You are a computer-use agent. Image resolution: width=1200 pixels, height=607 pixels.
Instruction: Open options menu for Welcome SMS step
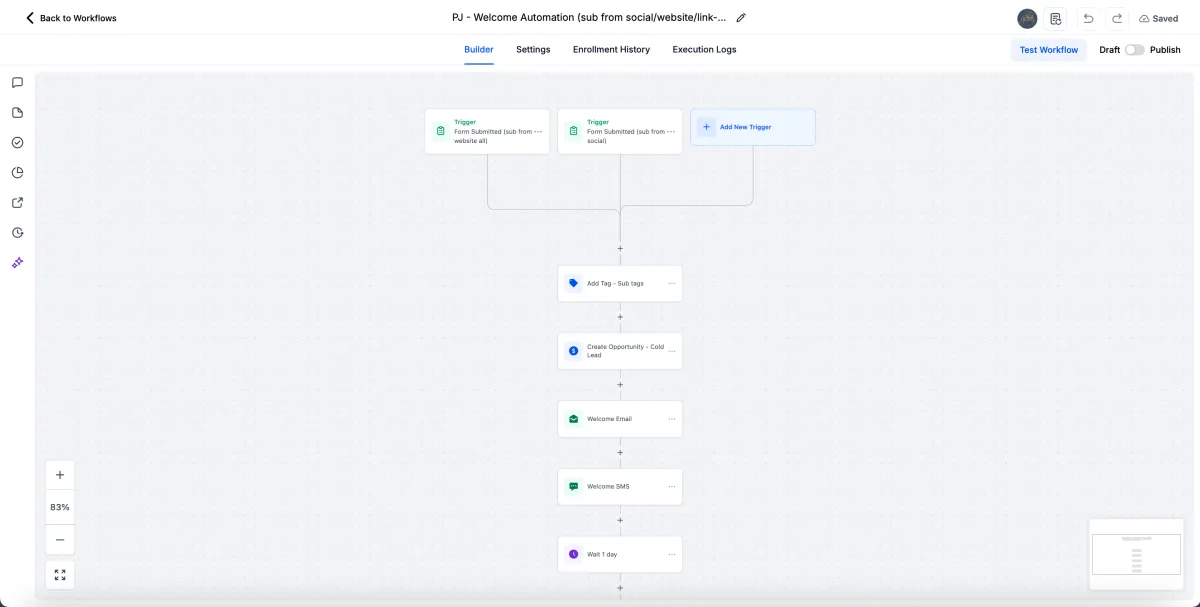672,487
